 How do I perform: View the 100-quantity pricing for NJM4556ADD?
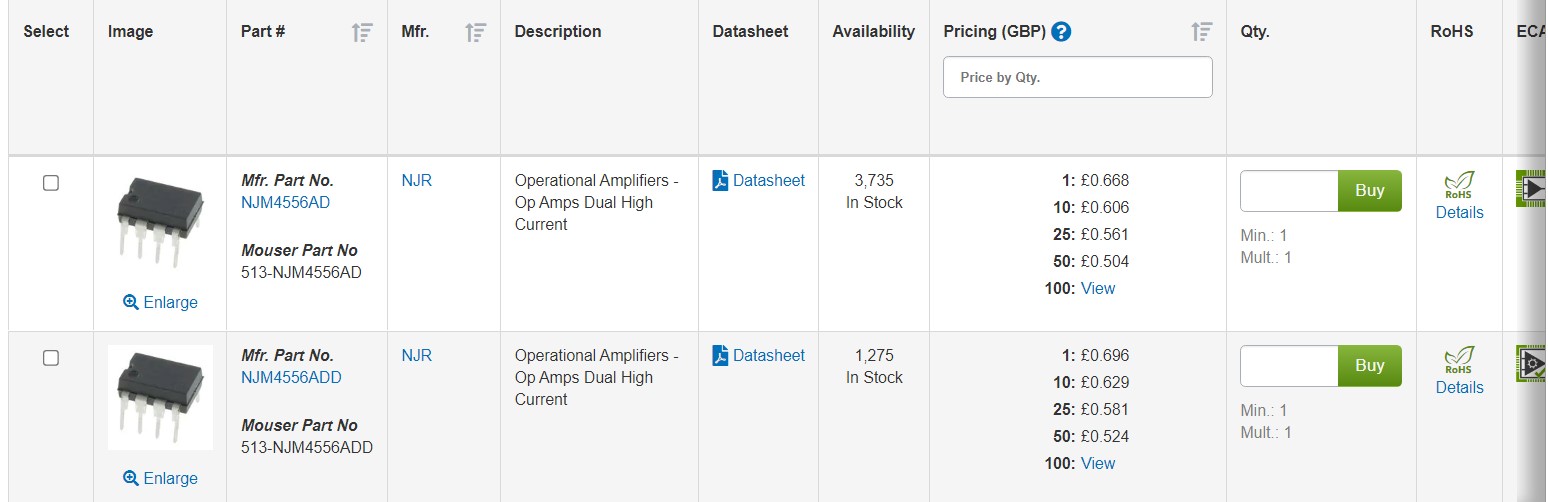(x=1098, y=464)
